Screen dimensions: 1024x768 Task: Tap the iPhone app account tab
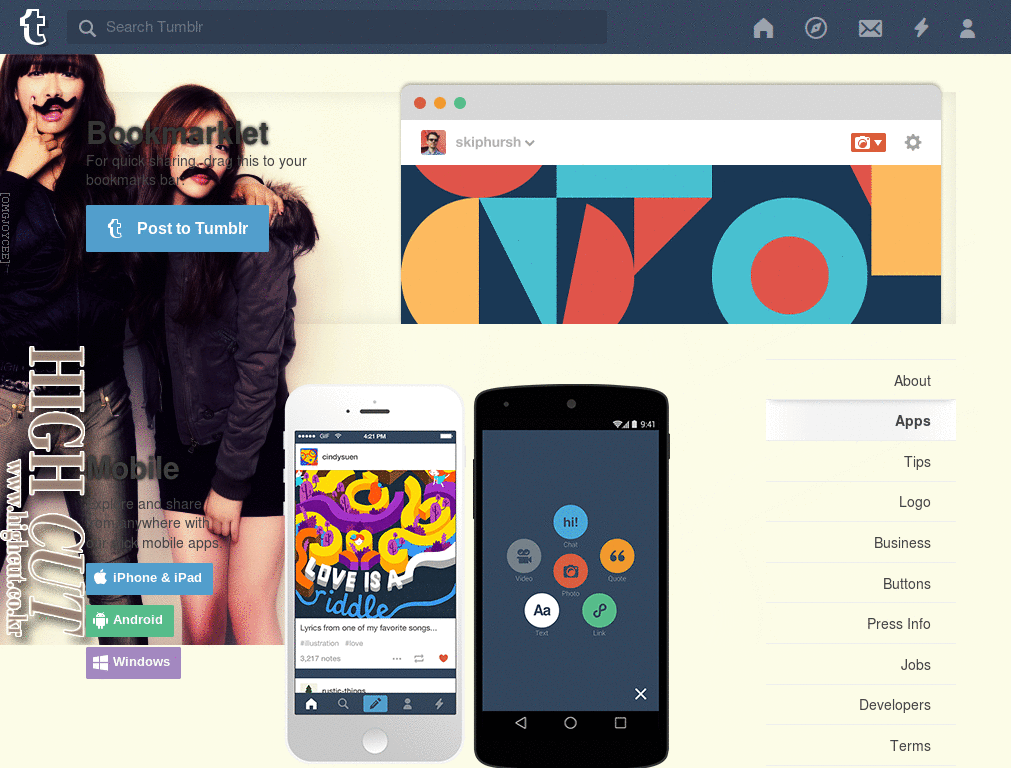point(407,704)
